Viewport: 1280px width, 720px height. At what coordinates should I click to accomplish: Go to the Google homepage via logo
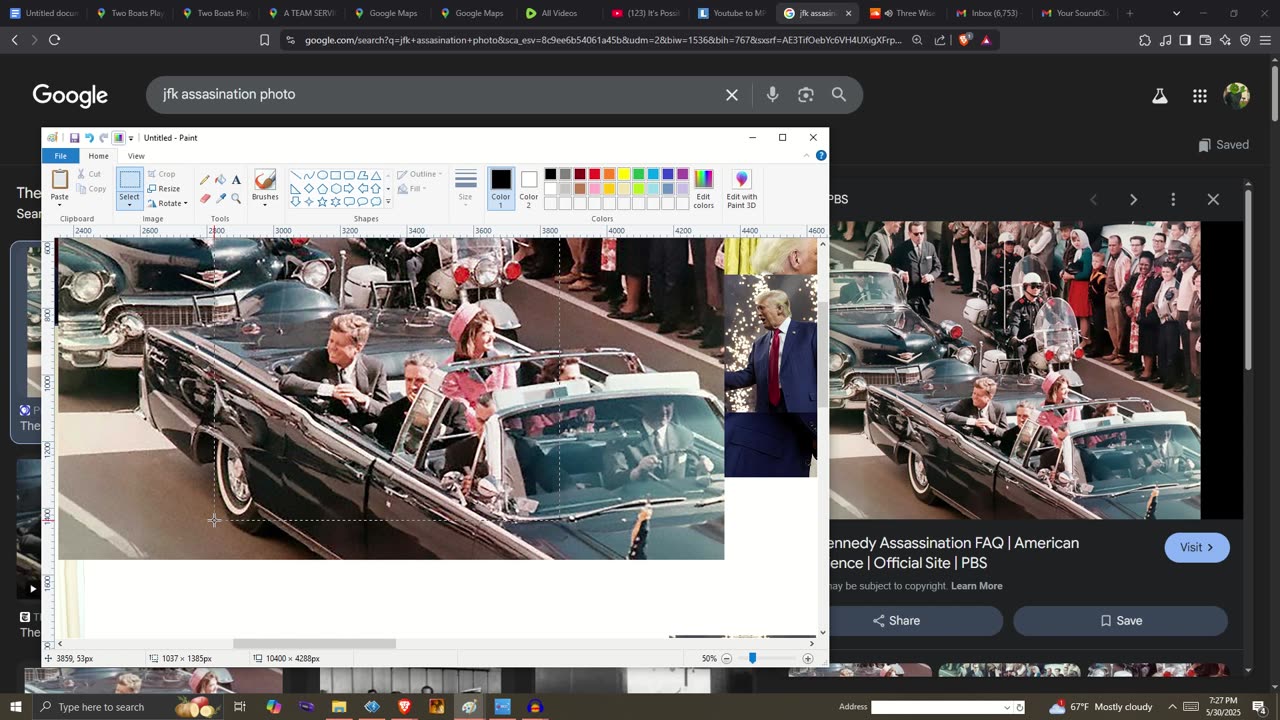point(70,95)
